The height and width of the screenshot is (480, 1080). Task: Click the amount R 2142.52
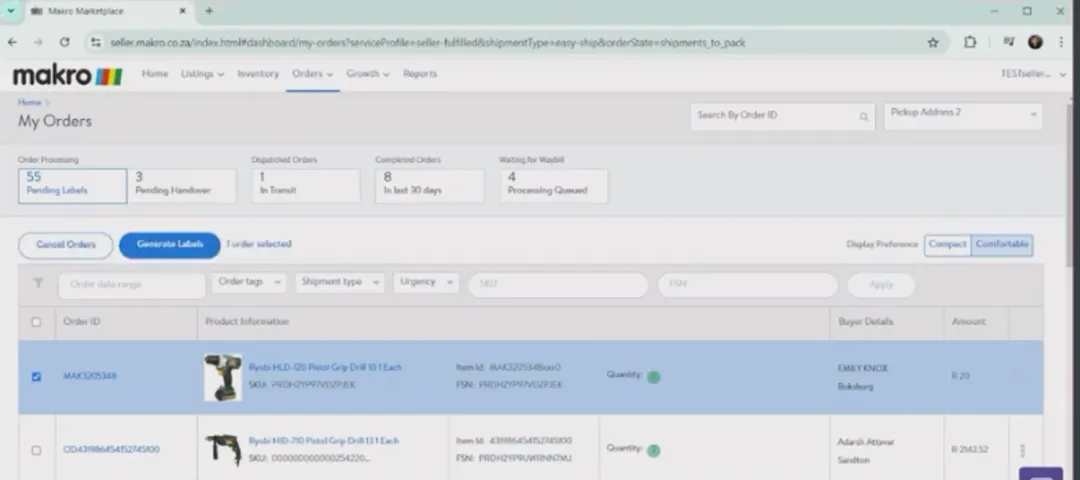pos(970,450)
